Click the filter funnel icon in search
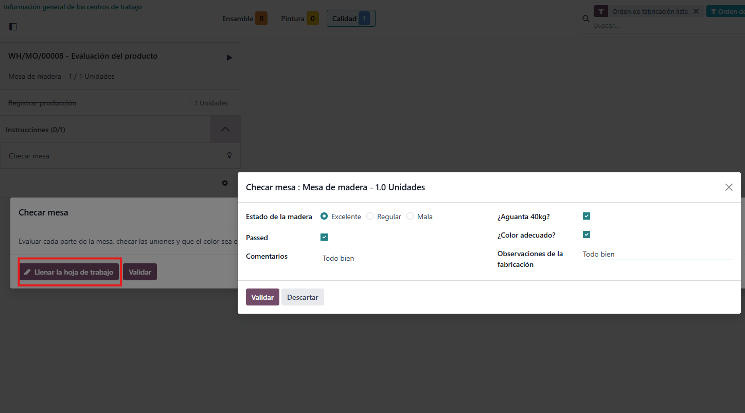745x413 pixels. coord(601,11)
